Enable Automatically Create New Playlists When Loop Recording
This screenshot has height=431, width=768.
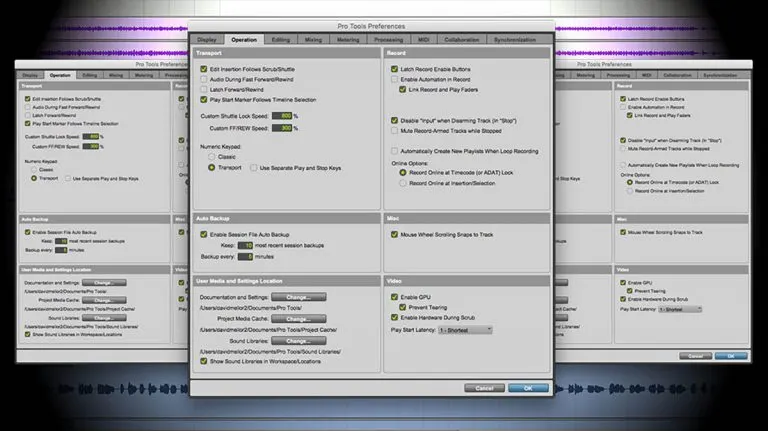click(394, 151)
